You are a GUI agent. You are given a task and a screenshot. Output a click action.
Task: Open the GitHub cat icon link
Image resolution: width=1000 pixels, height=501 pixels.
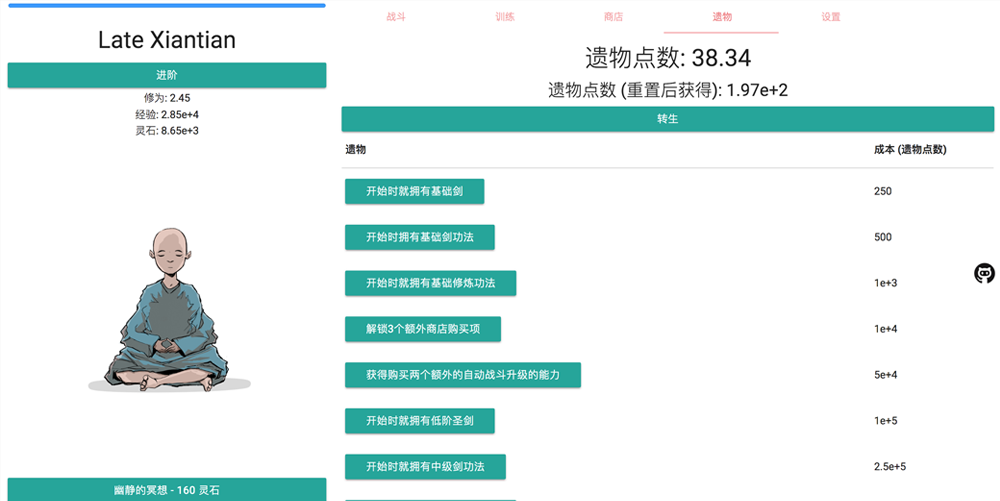click(x=985, y=273)
